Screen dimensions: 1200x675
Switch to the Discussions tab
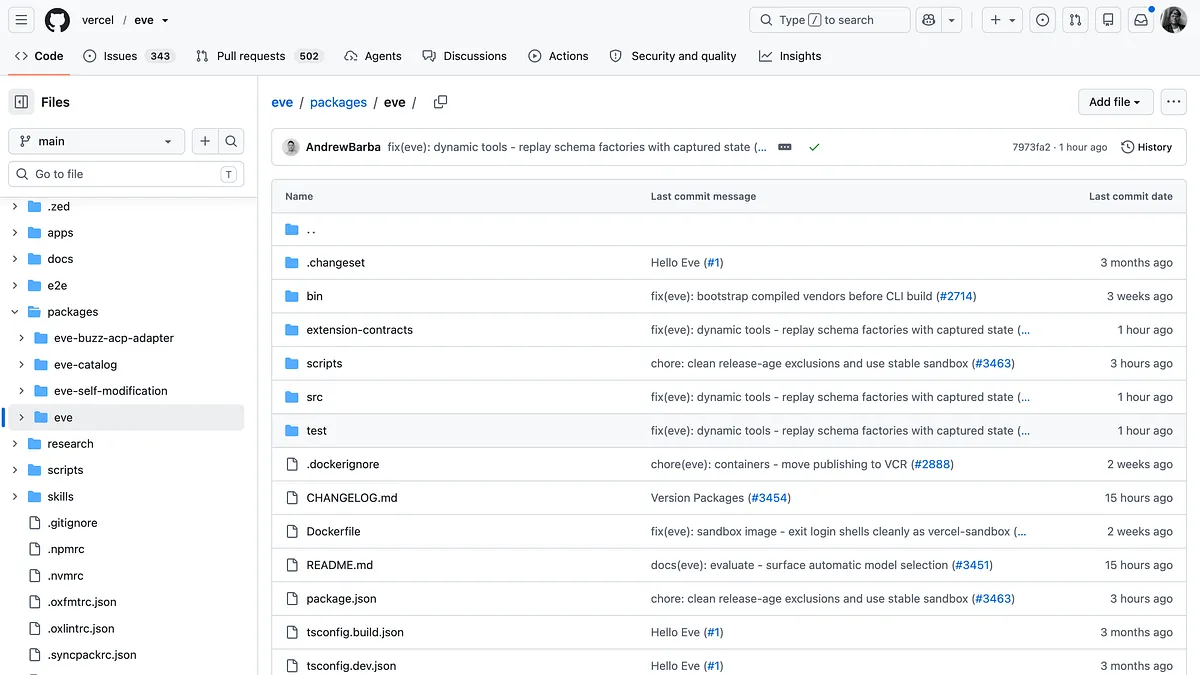coord(464,56)
